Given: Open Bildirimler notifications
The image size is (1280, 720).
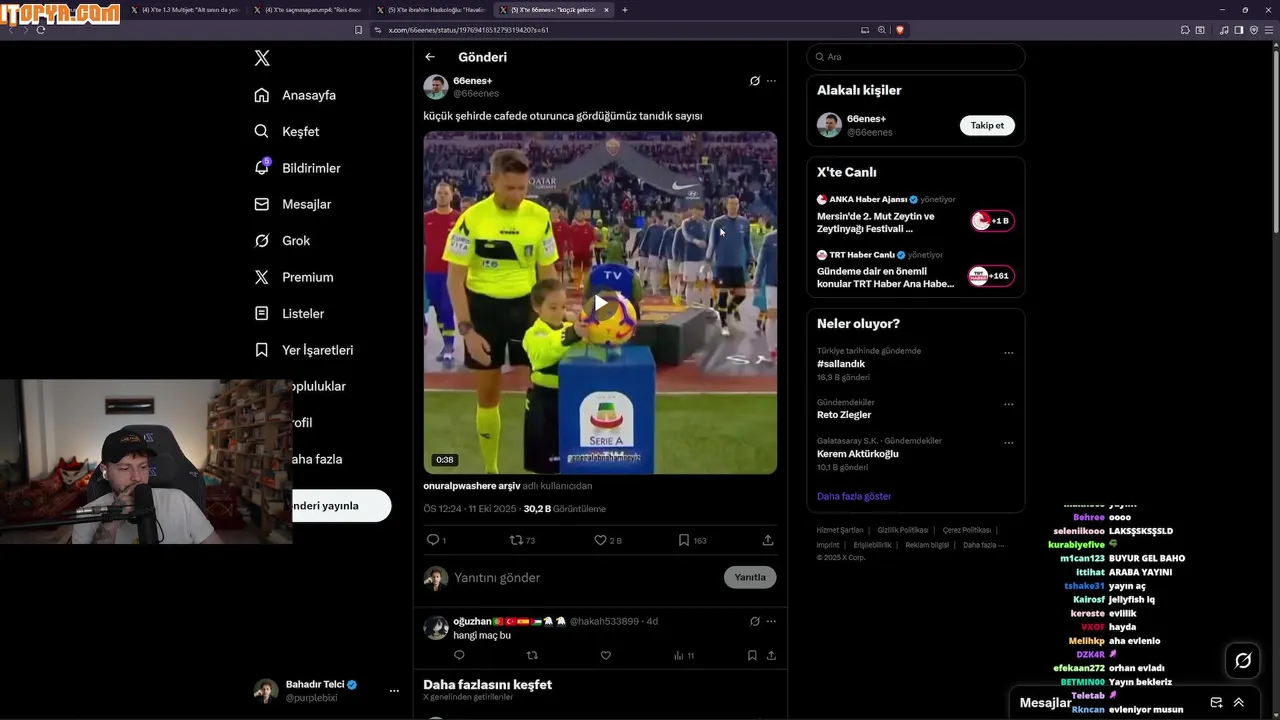Looking at the screenshot, I should [x=297, y=168].
